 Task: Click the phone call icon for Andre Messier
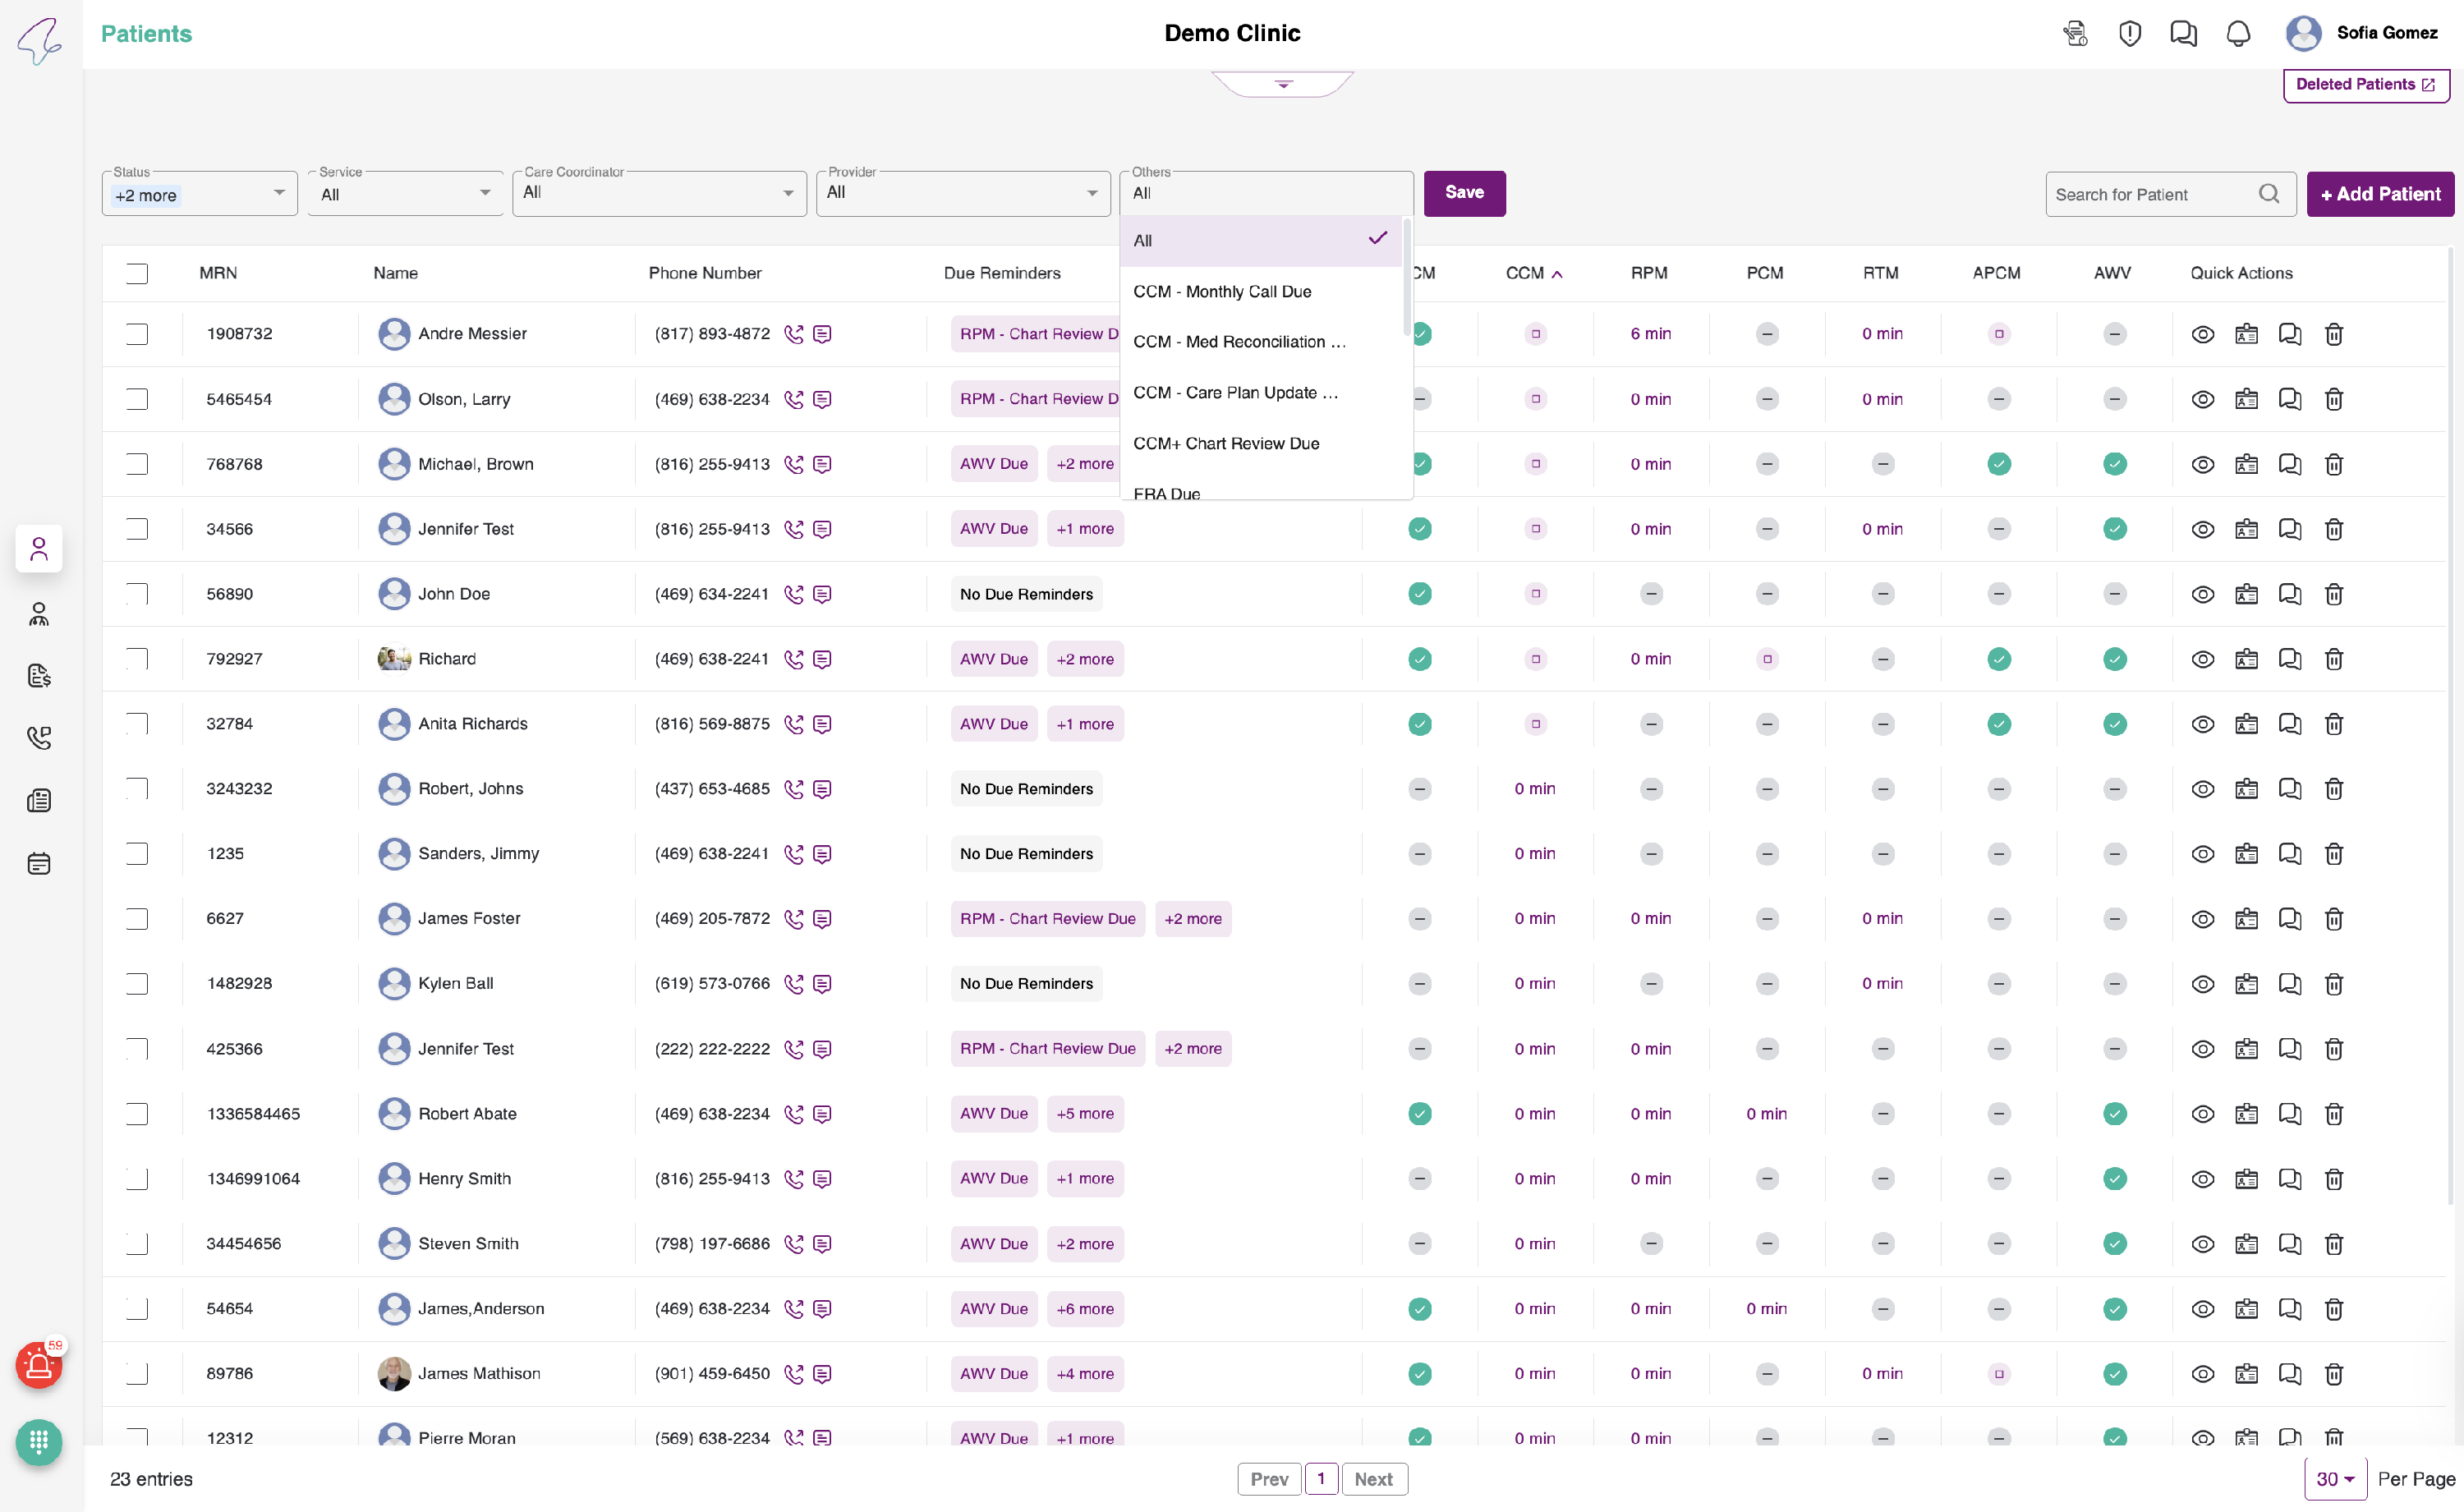click(x=793, y=334)
